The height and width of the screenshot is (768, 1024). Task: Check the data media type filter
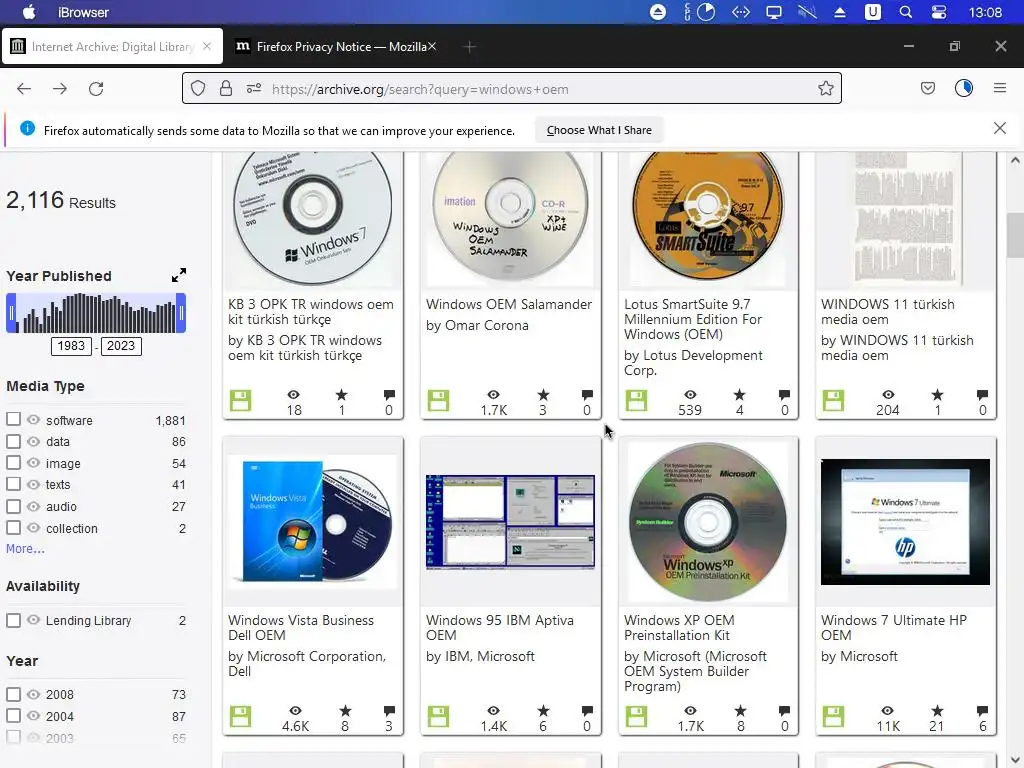13,441
